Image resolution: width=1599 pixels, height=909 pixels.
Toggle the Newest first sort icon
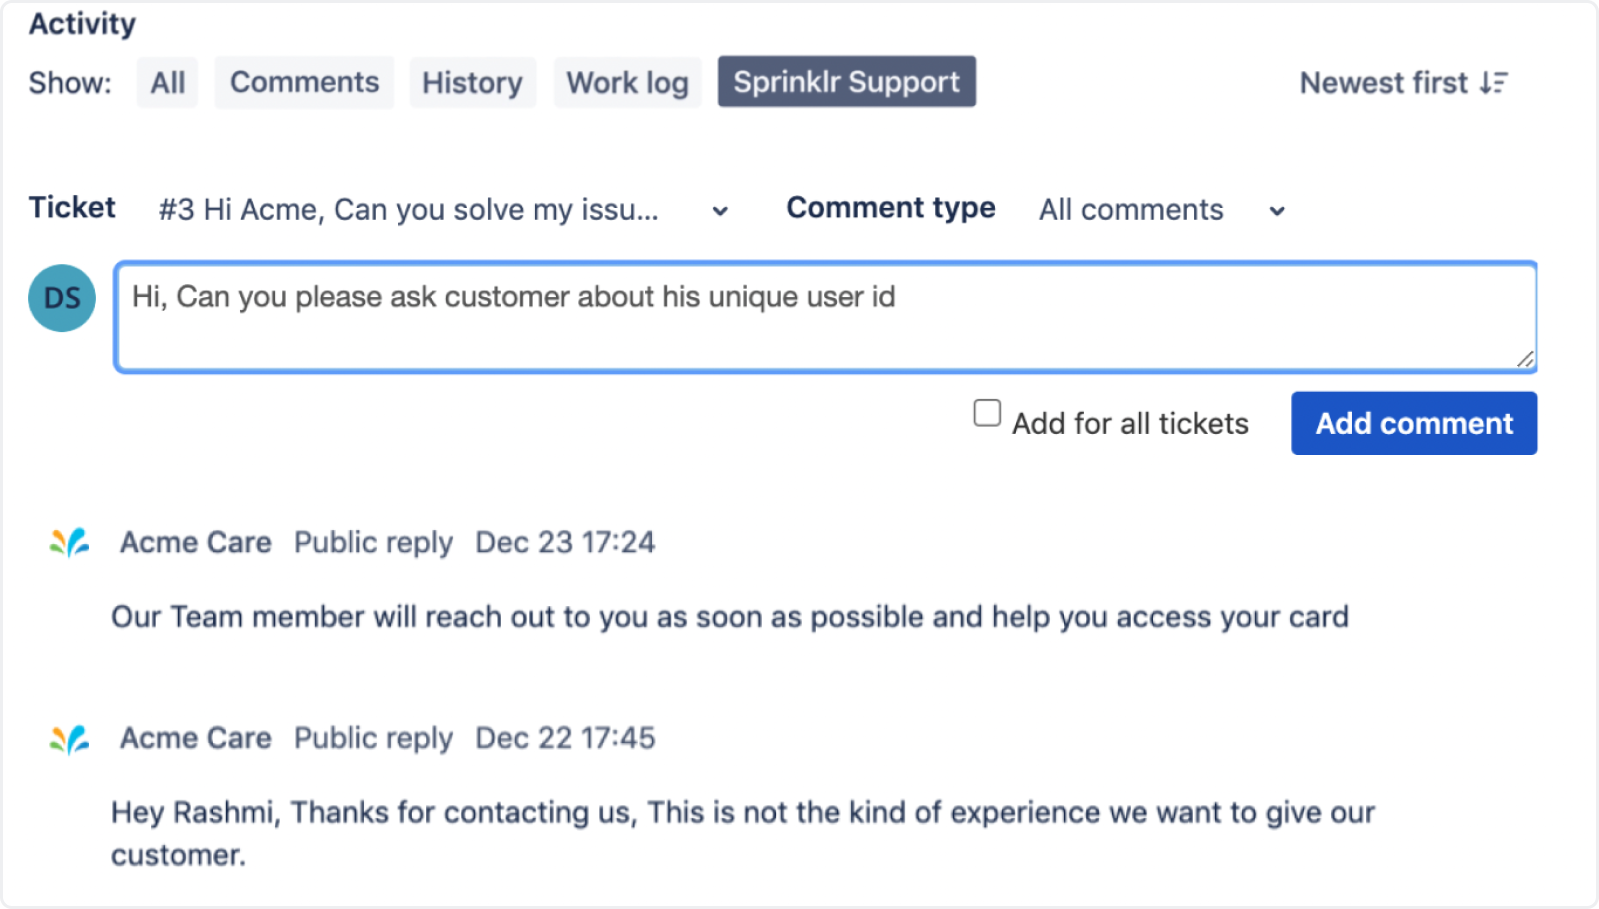click(x=1494, y=83)
